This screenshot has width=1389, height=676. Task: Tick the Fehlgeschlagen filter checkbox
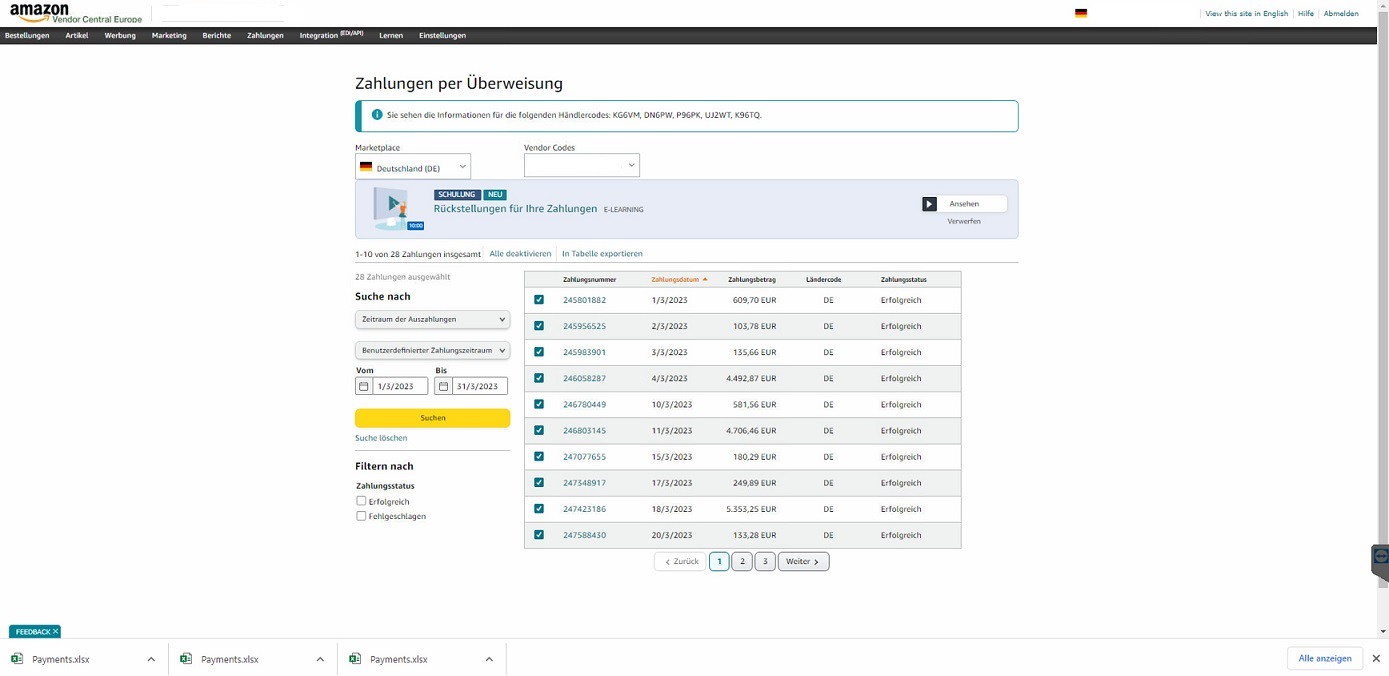coord(362,516)
